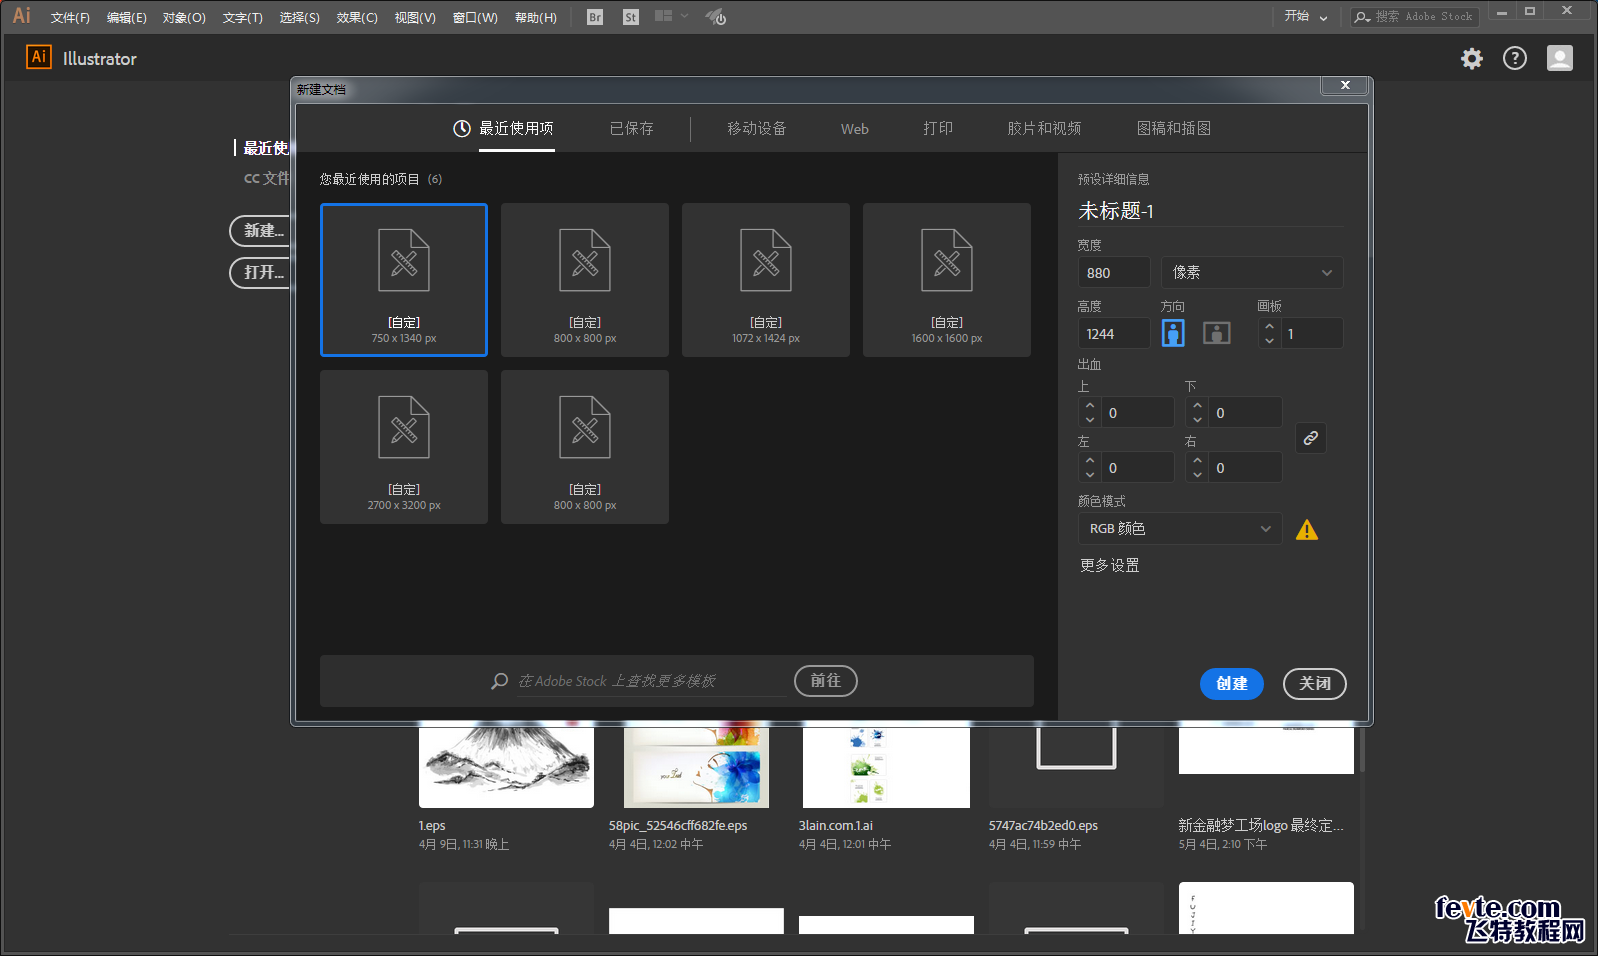Open the settings gear icon
The width and height of the screenshot is (1598, 956).
[x=1471, y=58]
